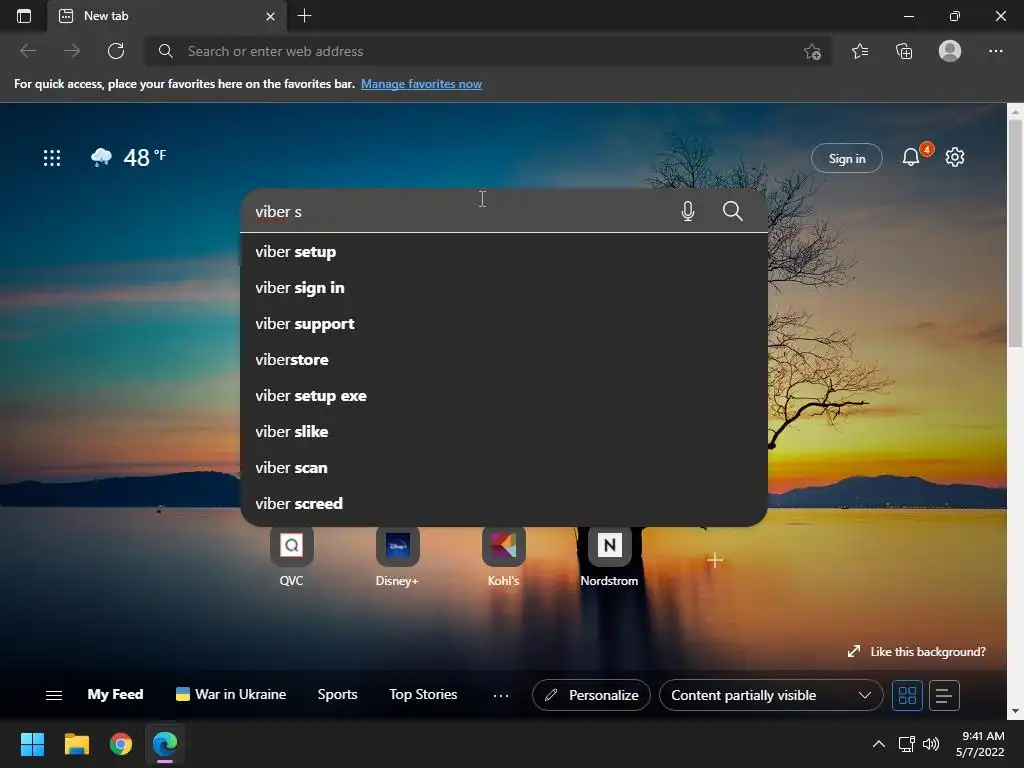This screenshot has width=1024, height=768.
Task: Launch Chrome from the taskbar
Action: pos(121,744)
